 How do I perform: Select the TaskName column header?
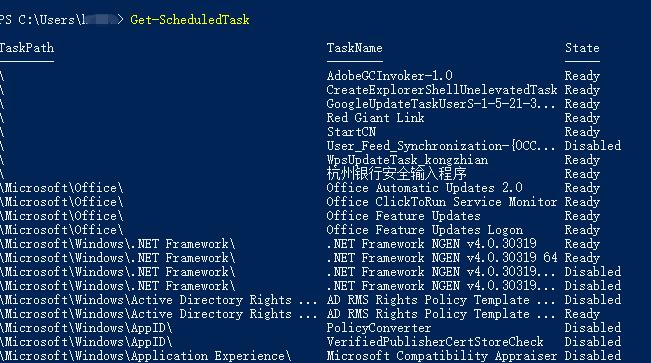tap(354, 48)
